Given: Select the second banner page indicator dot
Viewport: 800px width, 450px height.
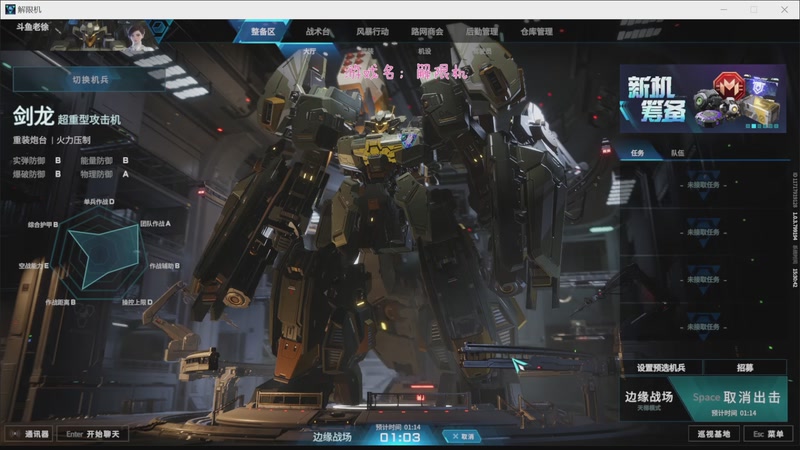Looking at the screenshot, I should 753,126.
